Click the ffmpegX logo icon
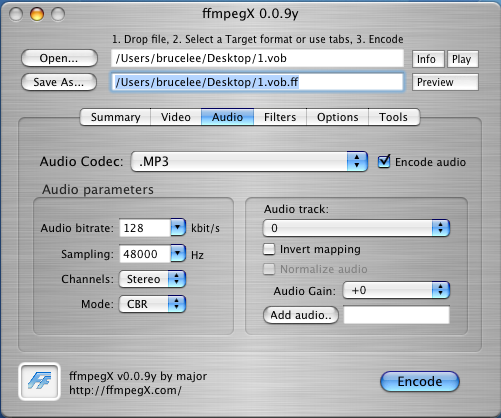Viewport: 501px width, 418px height. point(39,381)
